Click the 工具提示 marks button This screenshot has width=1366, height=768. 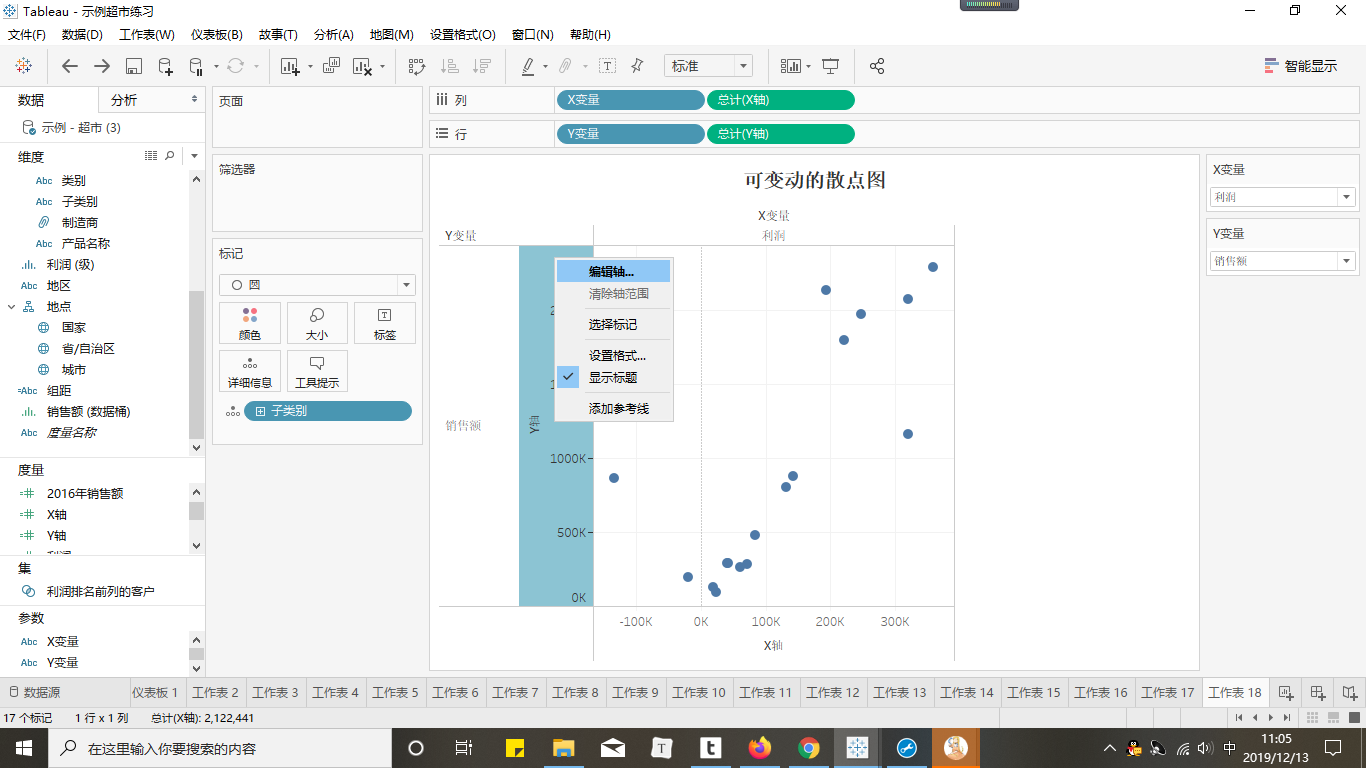[x=317, y=371]
